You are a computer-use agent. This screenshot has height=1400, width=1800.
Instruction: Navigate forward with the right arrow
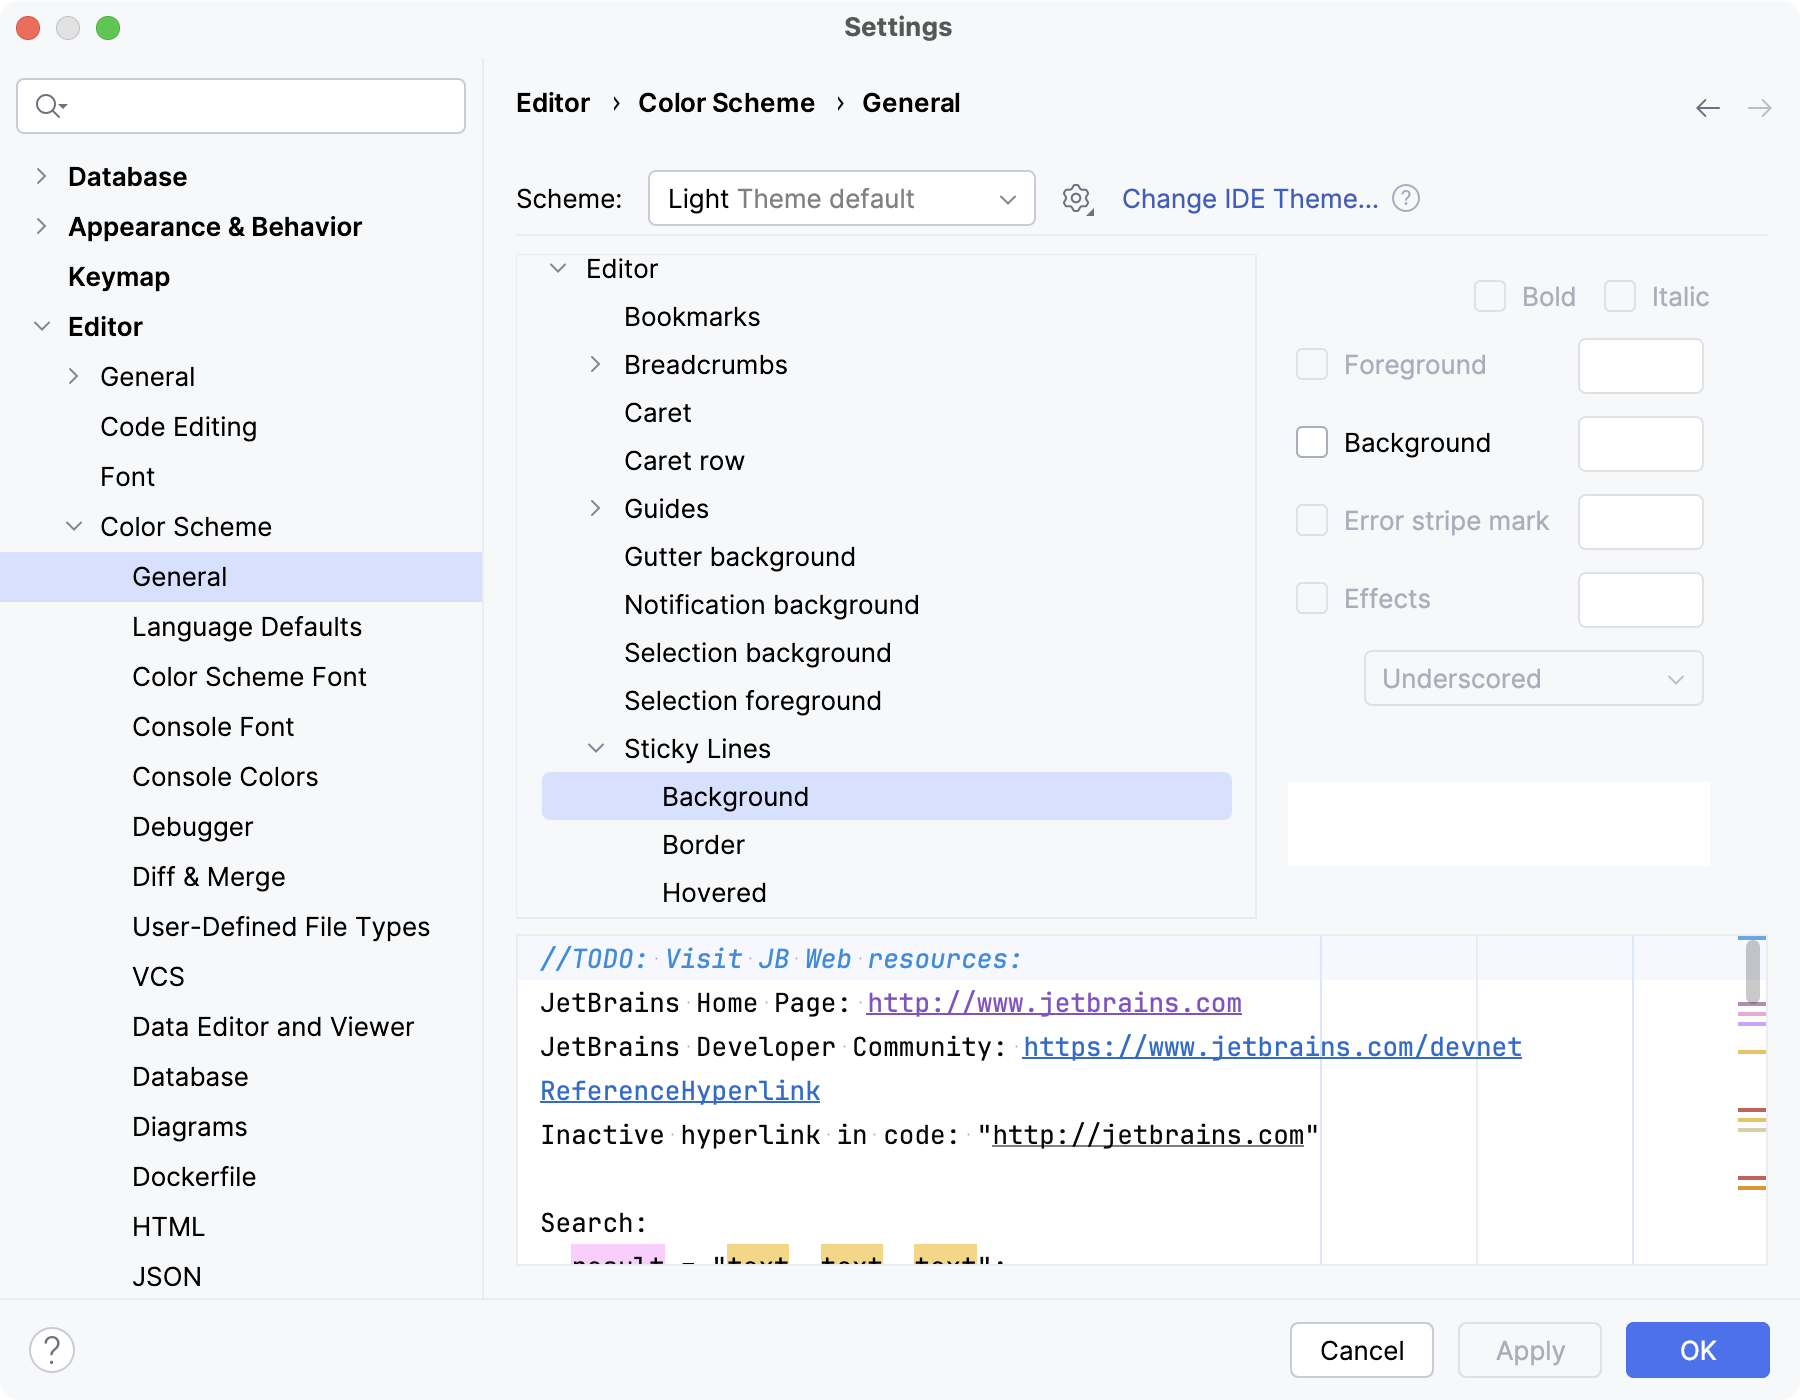point(1759,108)
